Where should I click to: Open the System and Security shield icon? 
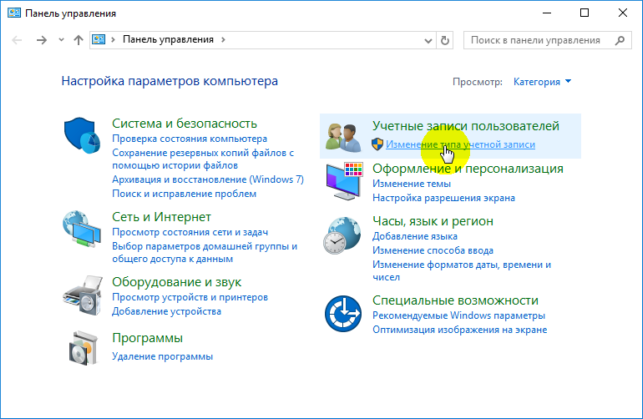pos(82,135)
